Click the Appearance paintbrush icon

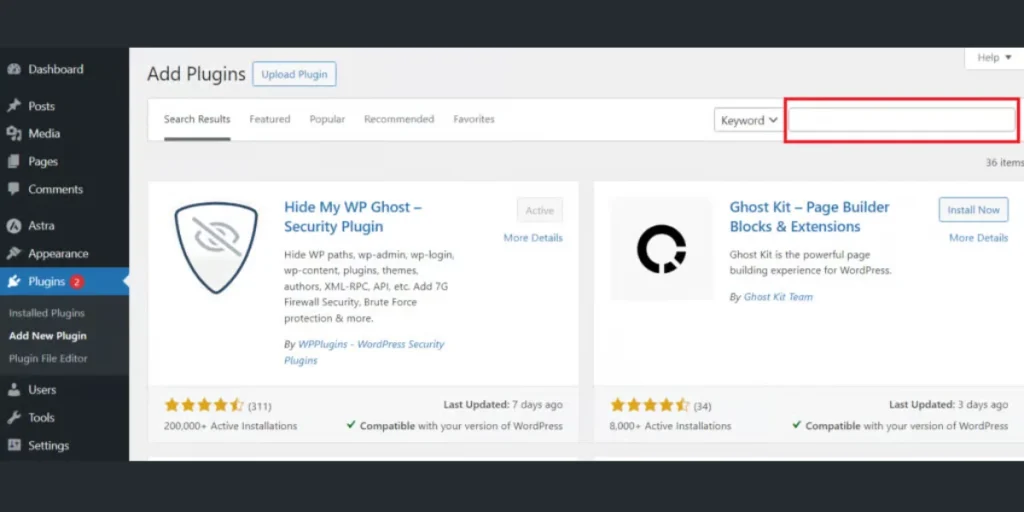(14, 253)
